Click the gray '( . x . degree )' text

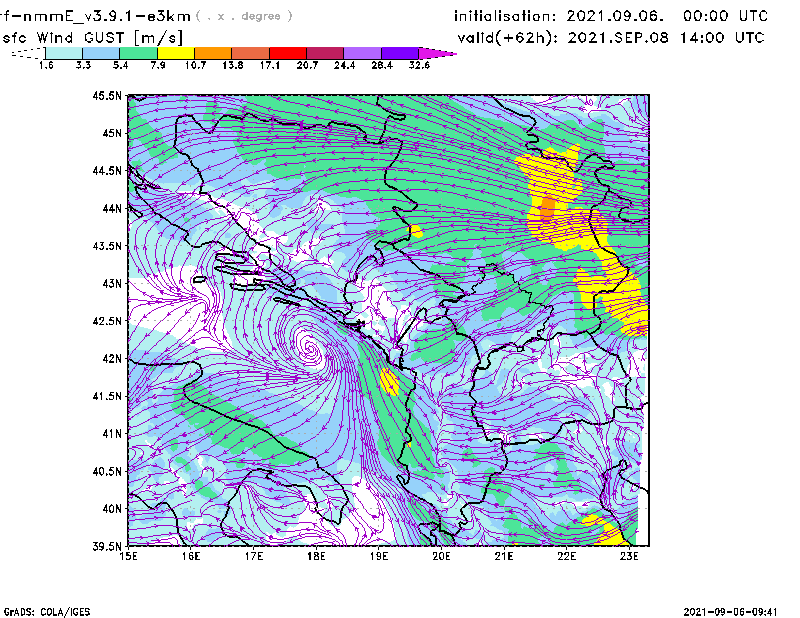(x=244, y=16)
